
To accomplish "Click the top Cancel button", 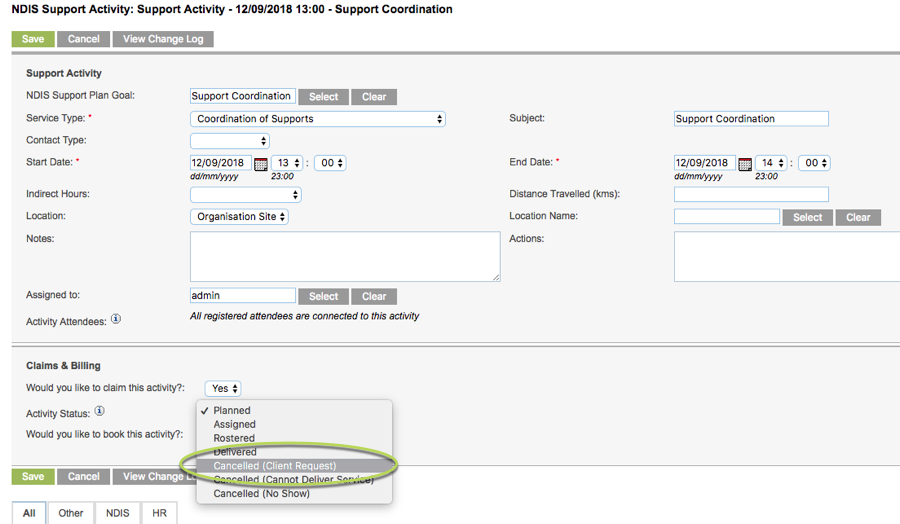I will pyautogui.click(x=84, y=39).
